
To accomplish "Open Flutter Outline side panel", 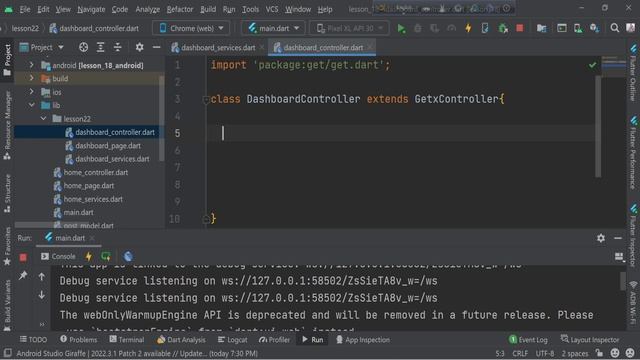I will 633,73.
